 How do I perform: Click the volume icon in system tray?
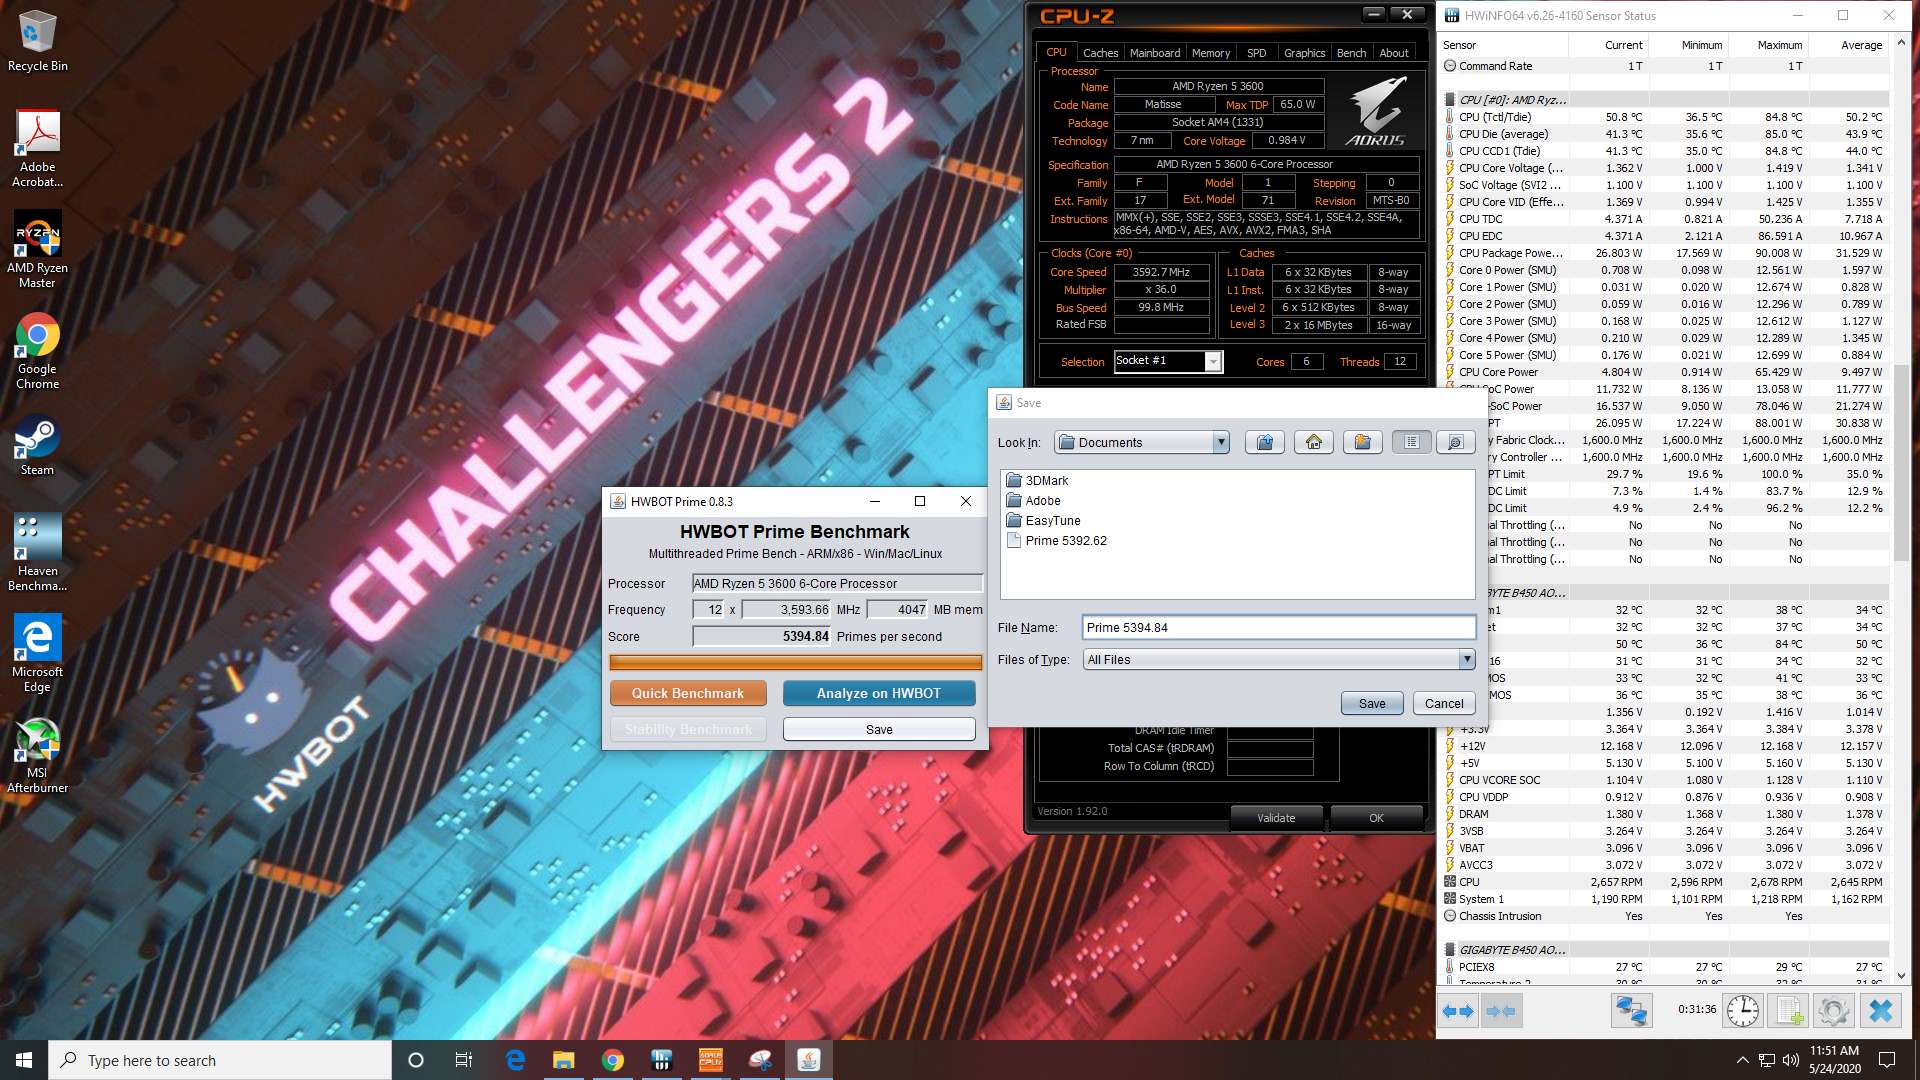pyautogui.click(x=1791, y=1060)
